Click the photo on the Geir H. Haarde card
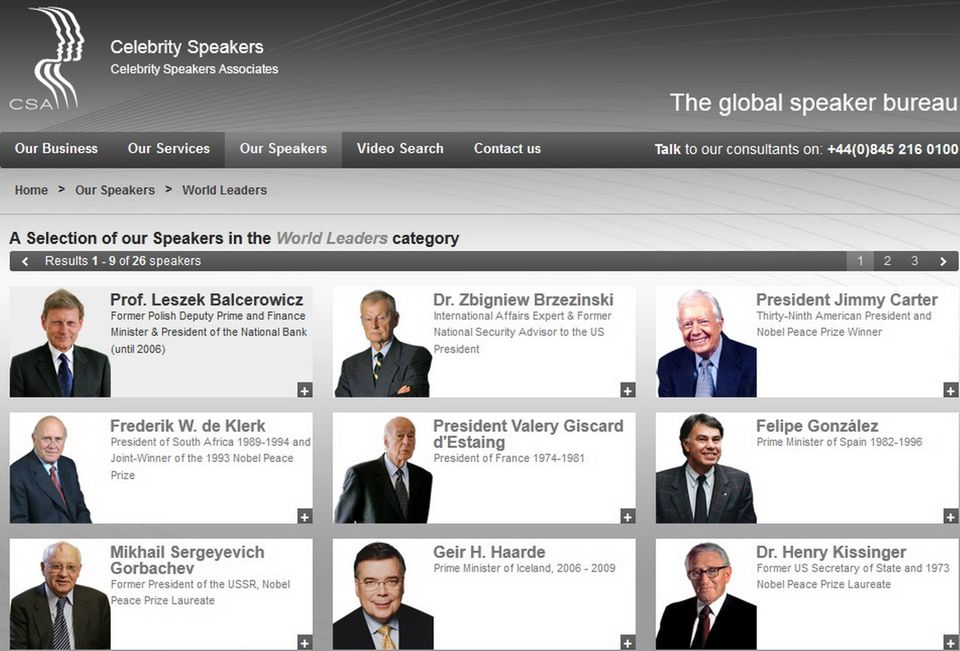The image size is (960, 651). 382,596
